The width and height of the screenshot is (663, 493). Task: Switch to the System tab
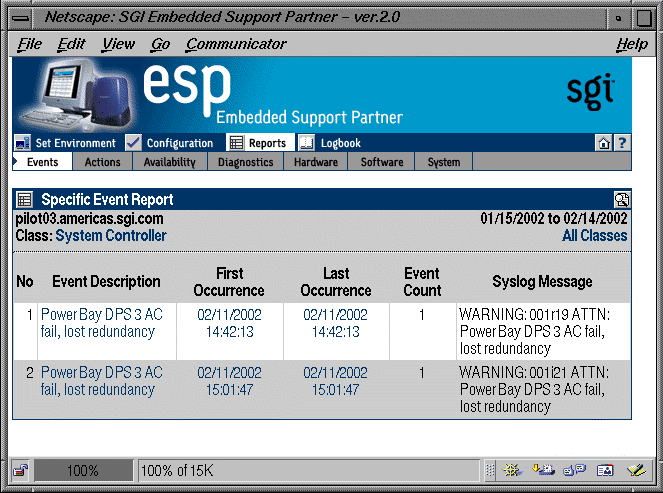click(444, 162)
